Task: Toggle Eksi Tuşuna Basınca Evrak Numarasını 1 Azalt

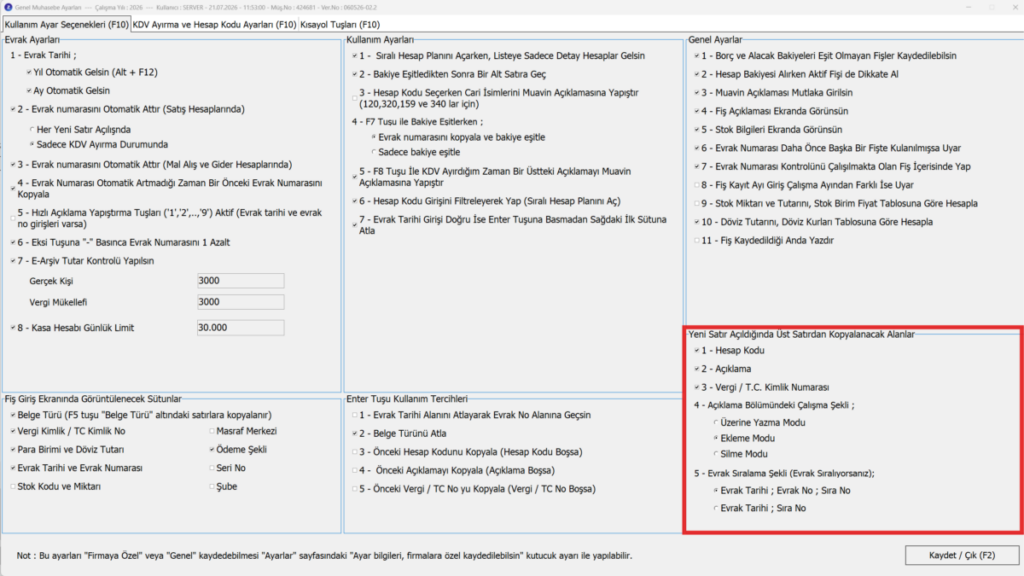Action: 13,242
